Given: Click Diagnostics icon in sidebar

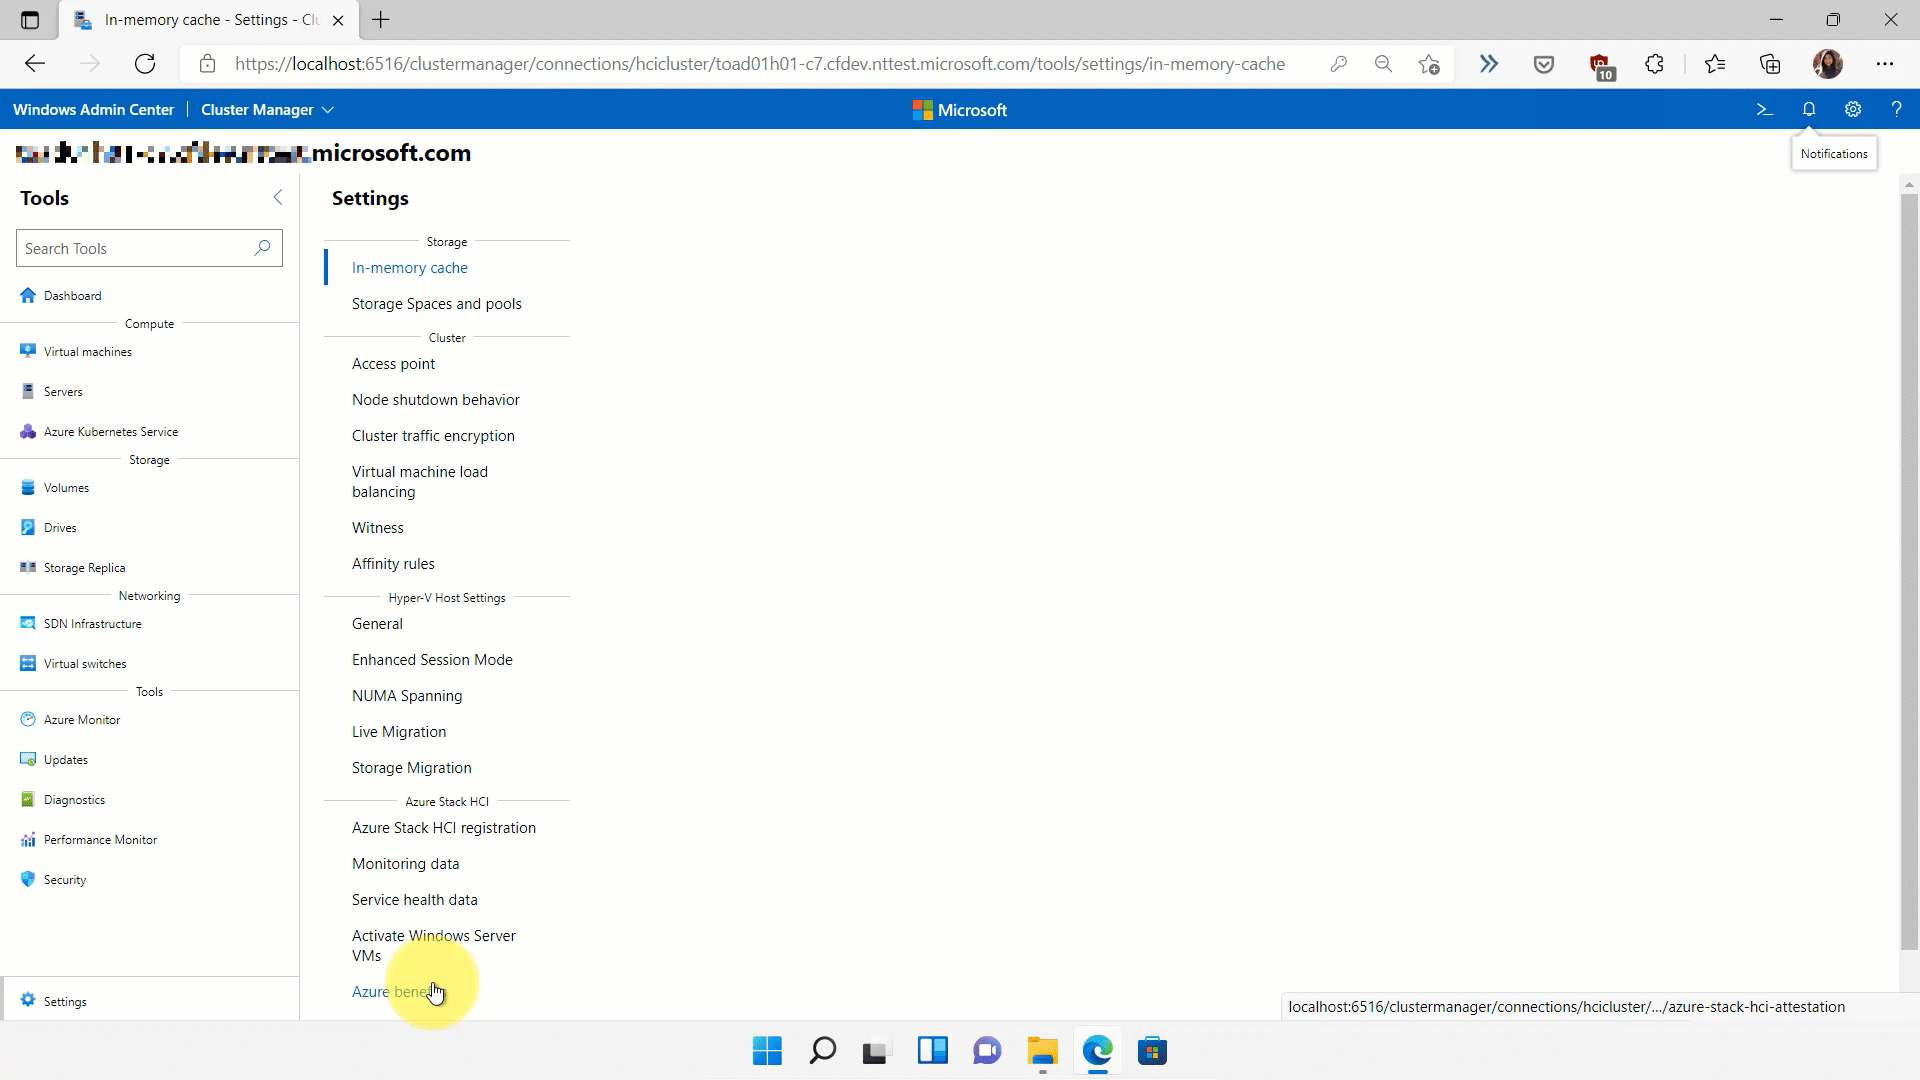Looking at the screenshot, I should click(28, 798).
